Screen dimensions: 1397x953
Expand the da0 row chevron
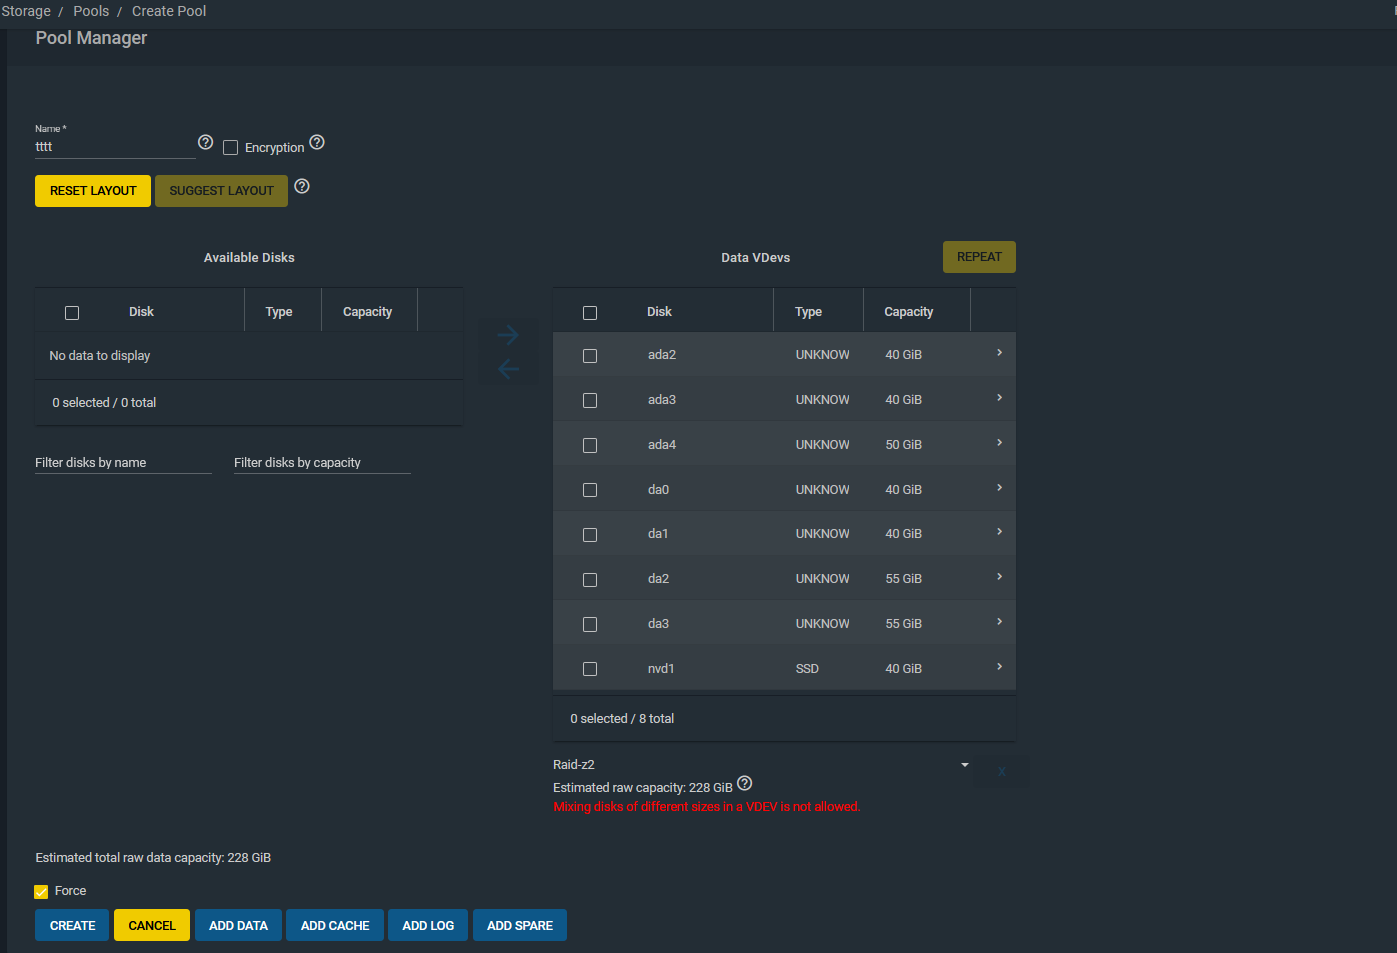click(x=999, y=488)
